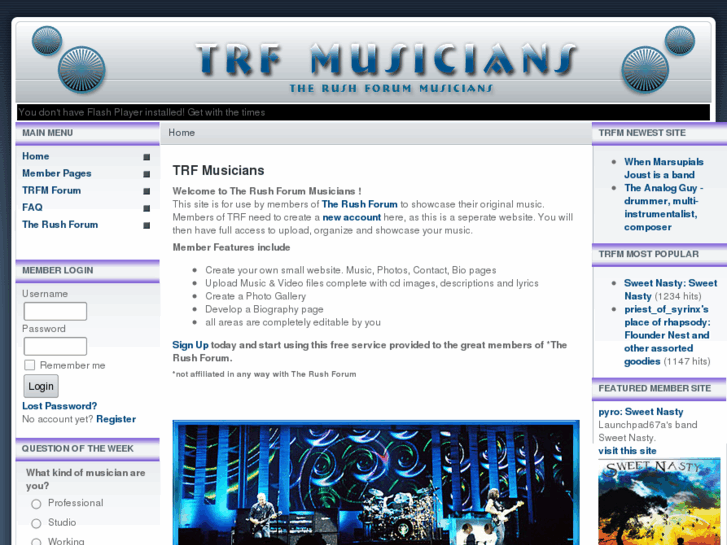Open the Home menu item
The width and height of the screenshot is (727, 545).
pyautogui.click(x=36, y=156)
